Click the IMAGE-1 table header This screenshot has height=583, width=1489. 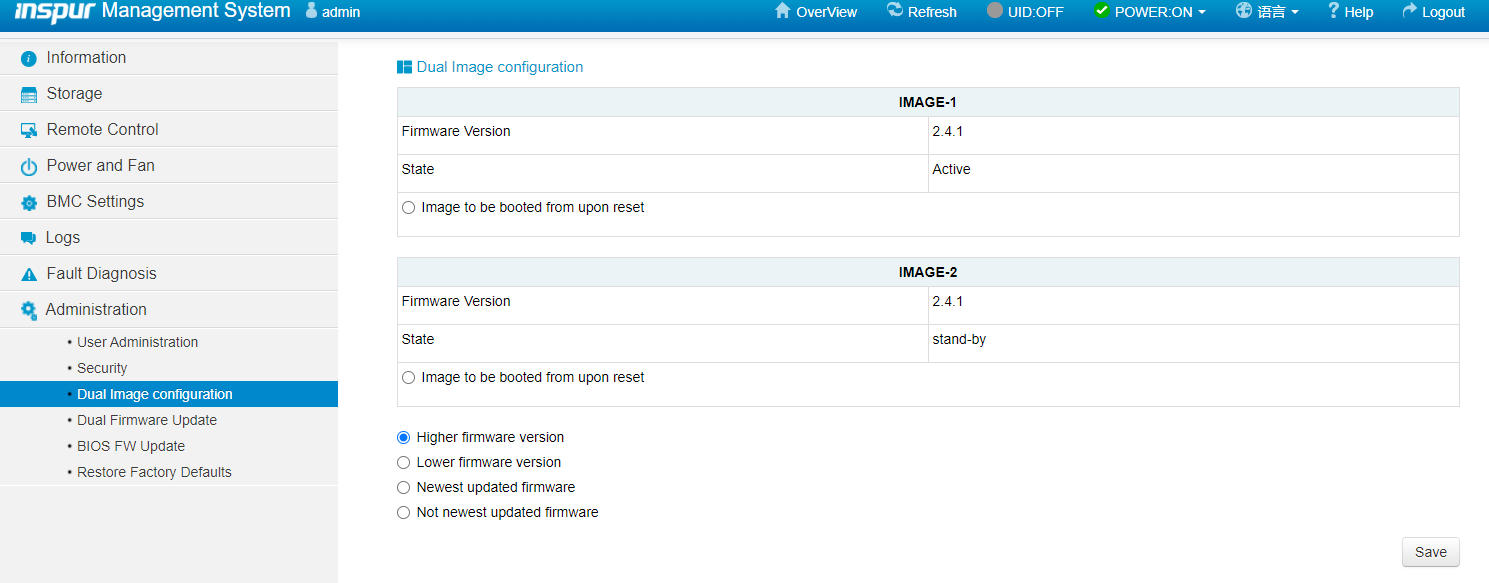coord(928,102)
